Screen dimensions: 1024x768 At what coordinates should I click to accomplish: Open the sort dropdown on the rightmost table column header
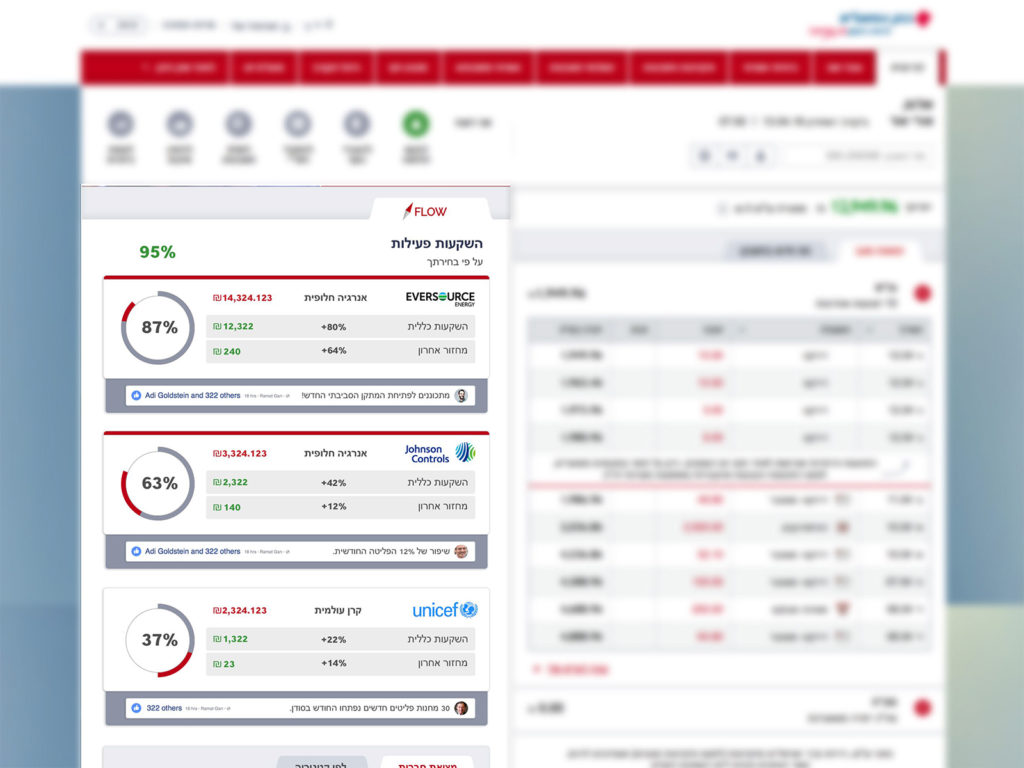[869, 330]
